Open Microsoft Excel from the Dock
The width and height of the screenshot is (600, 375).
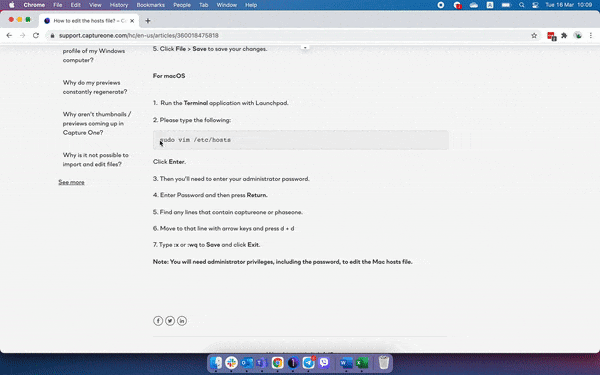point(362,362)
